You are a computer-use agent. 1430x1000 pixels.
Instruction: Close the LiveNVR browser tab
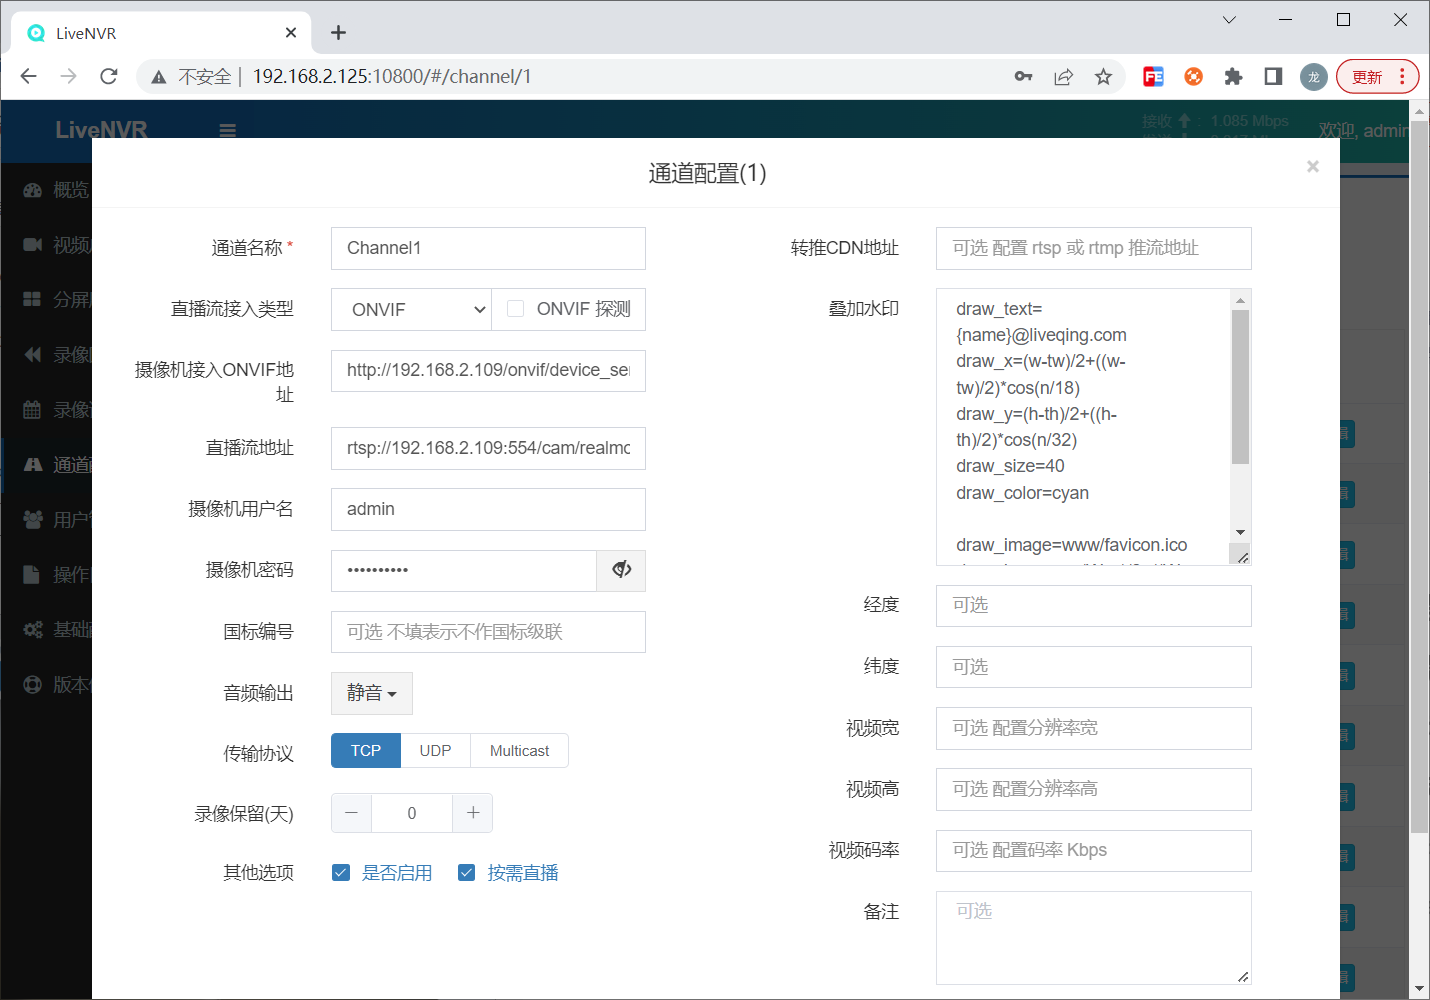click(291, 33)
